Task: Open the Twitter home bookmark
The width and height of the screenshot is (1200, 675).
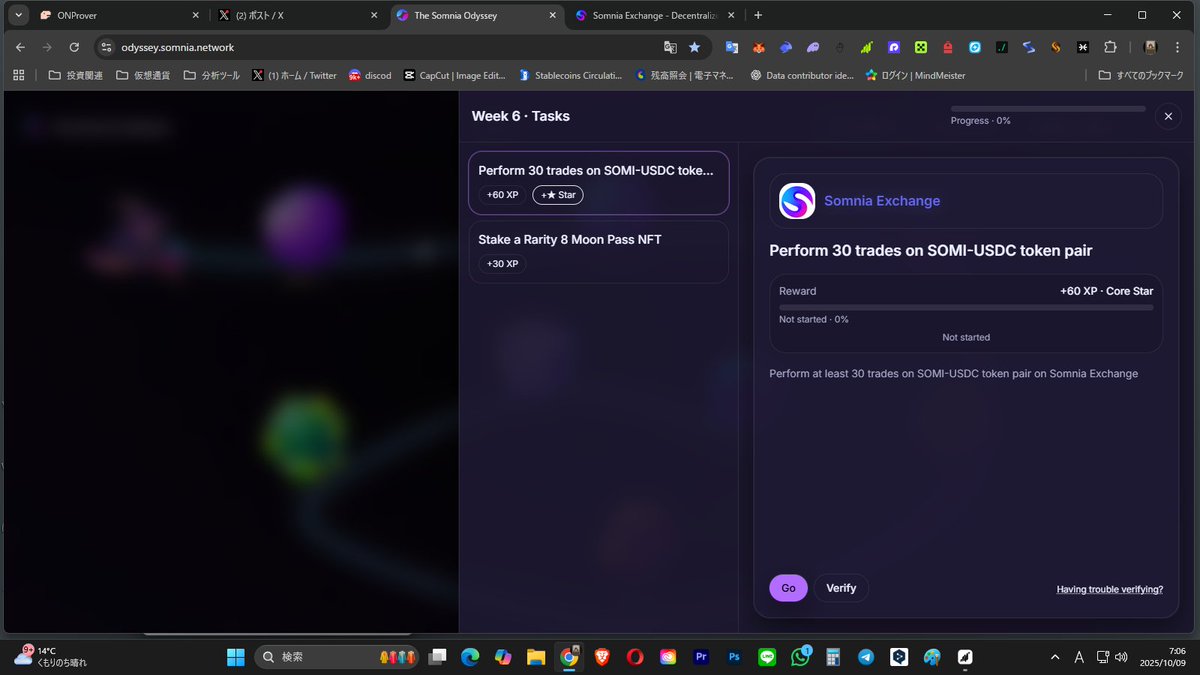Action: (x=294, y=75)
